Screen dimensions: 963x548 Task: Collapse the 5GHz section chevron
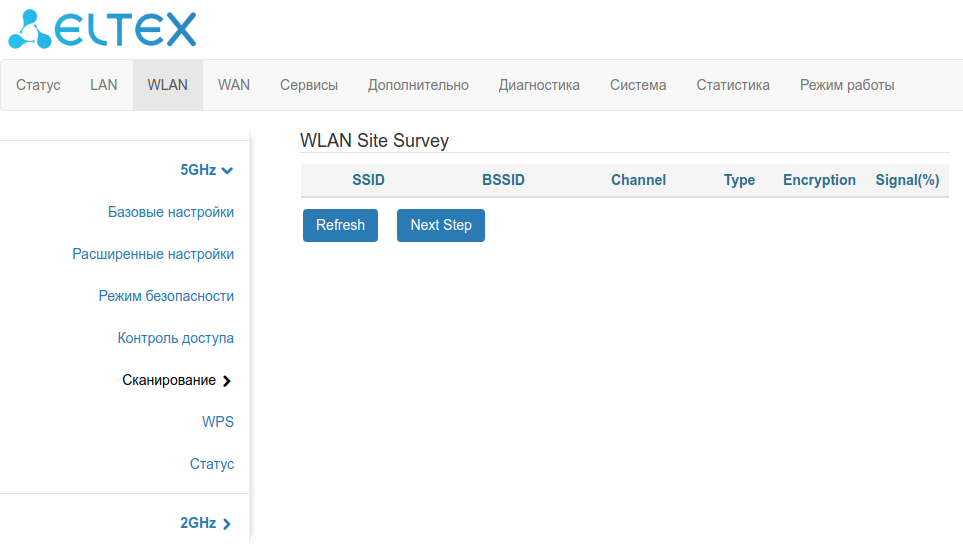[x=227, y=171]
